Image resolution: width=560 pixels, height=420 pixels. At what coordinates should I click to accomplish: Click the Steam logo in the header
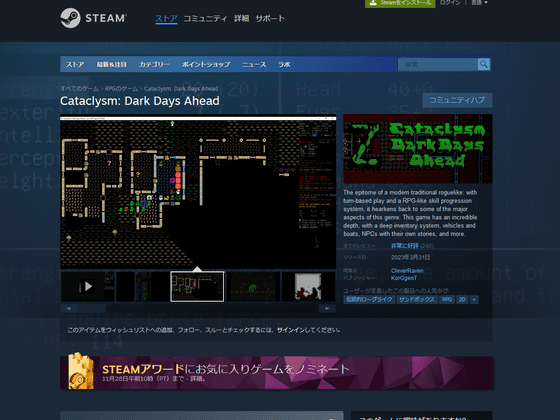click(x=93, y=18)
